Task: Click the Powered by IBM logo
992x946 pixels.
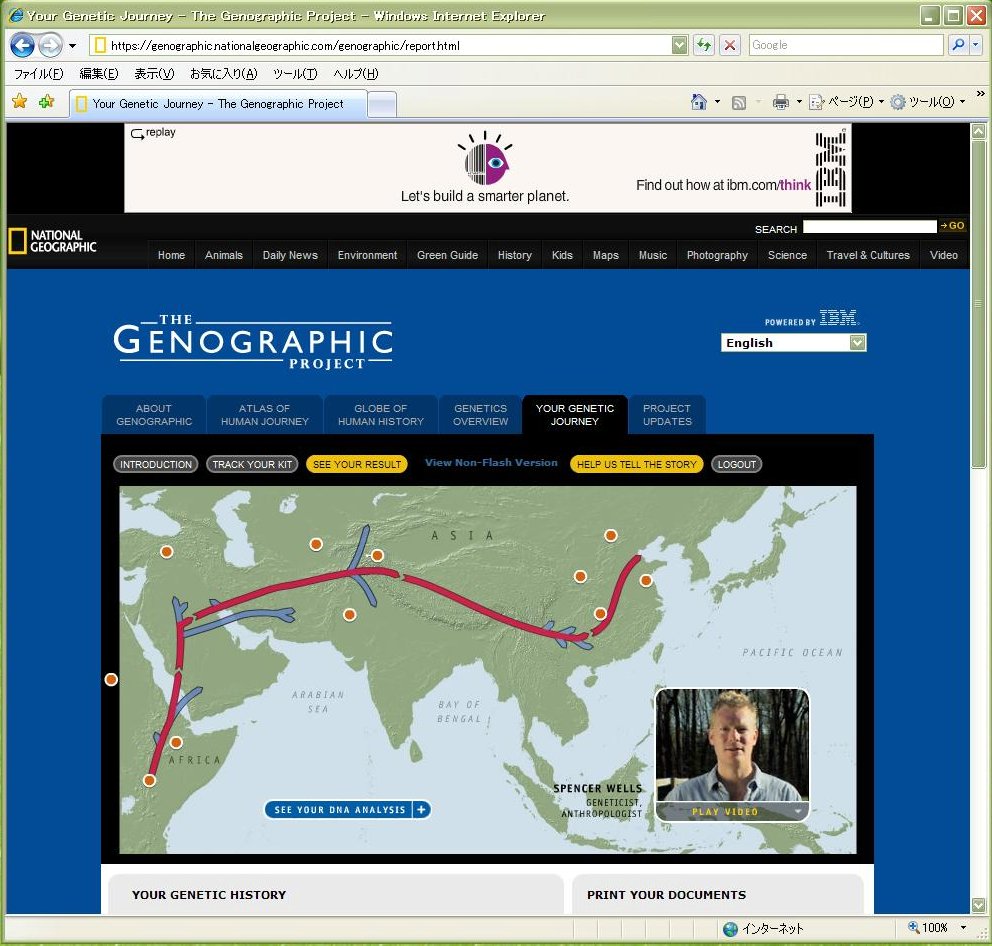Action: point(812,318)
